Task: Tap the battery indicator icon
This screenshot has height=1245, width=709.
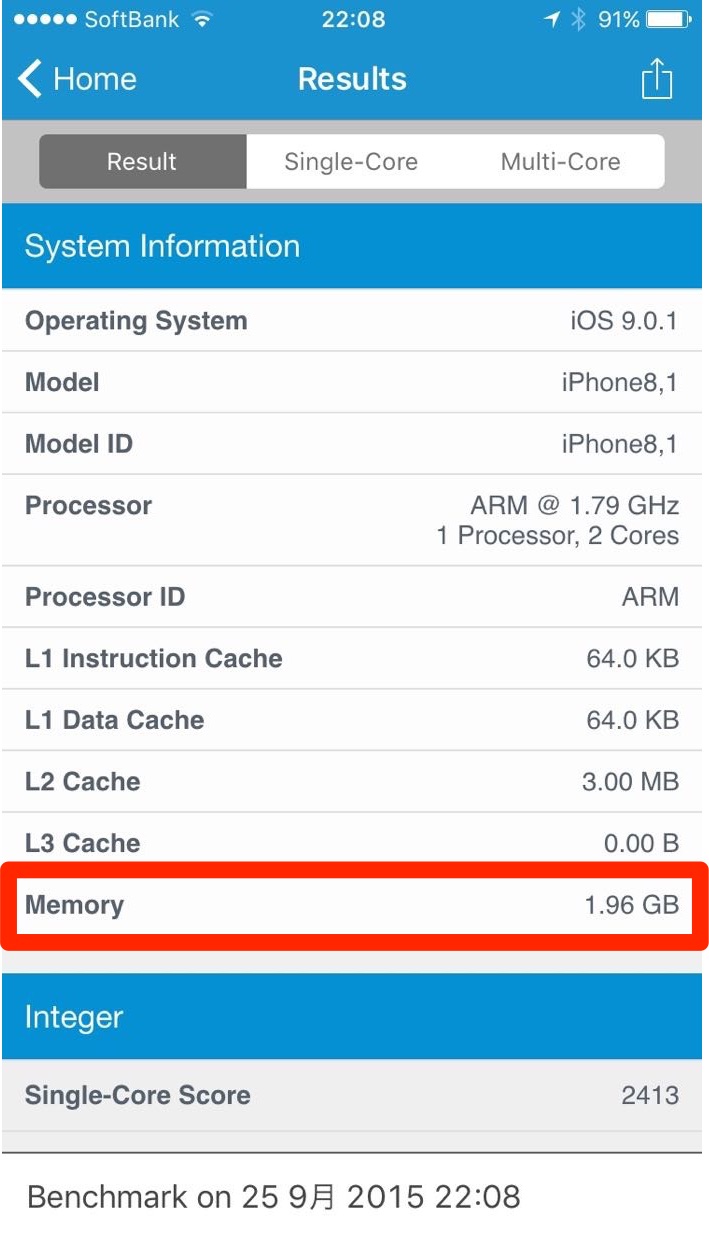Action: click(667, 19)
